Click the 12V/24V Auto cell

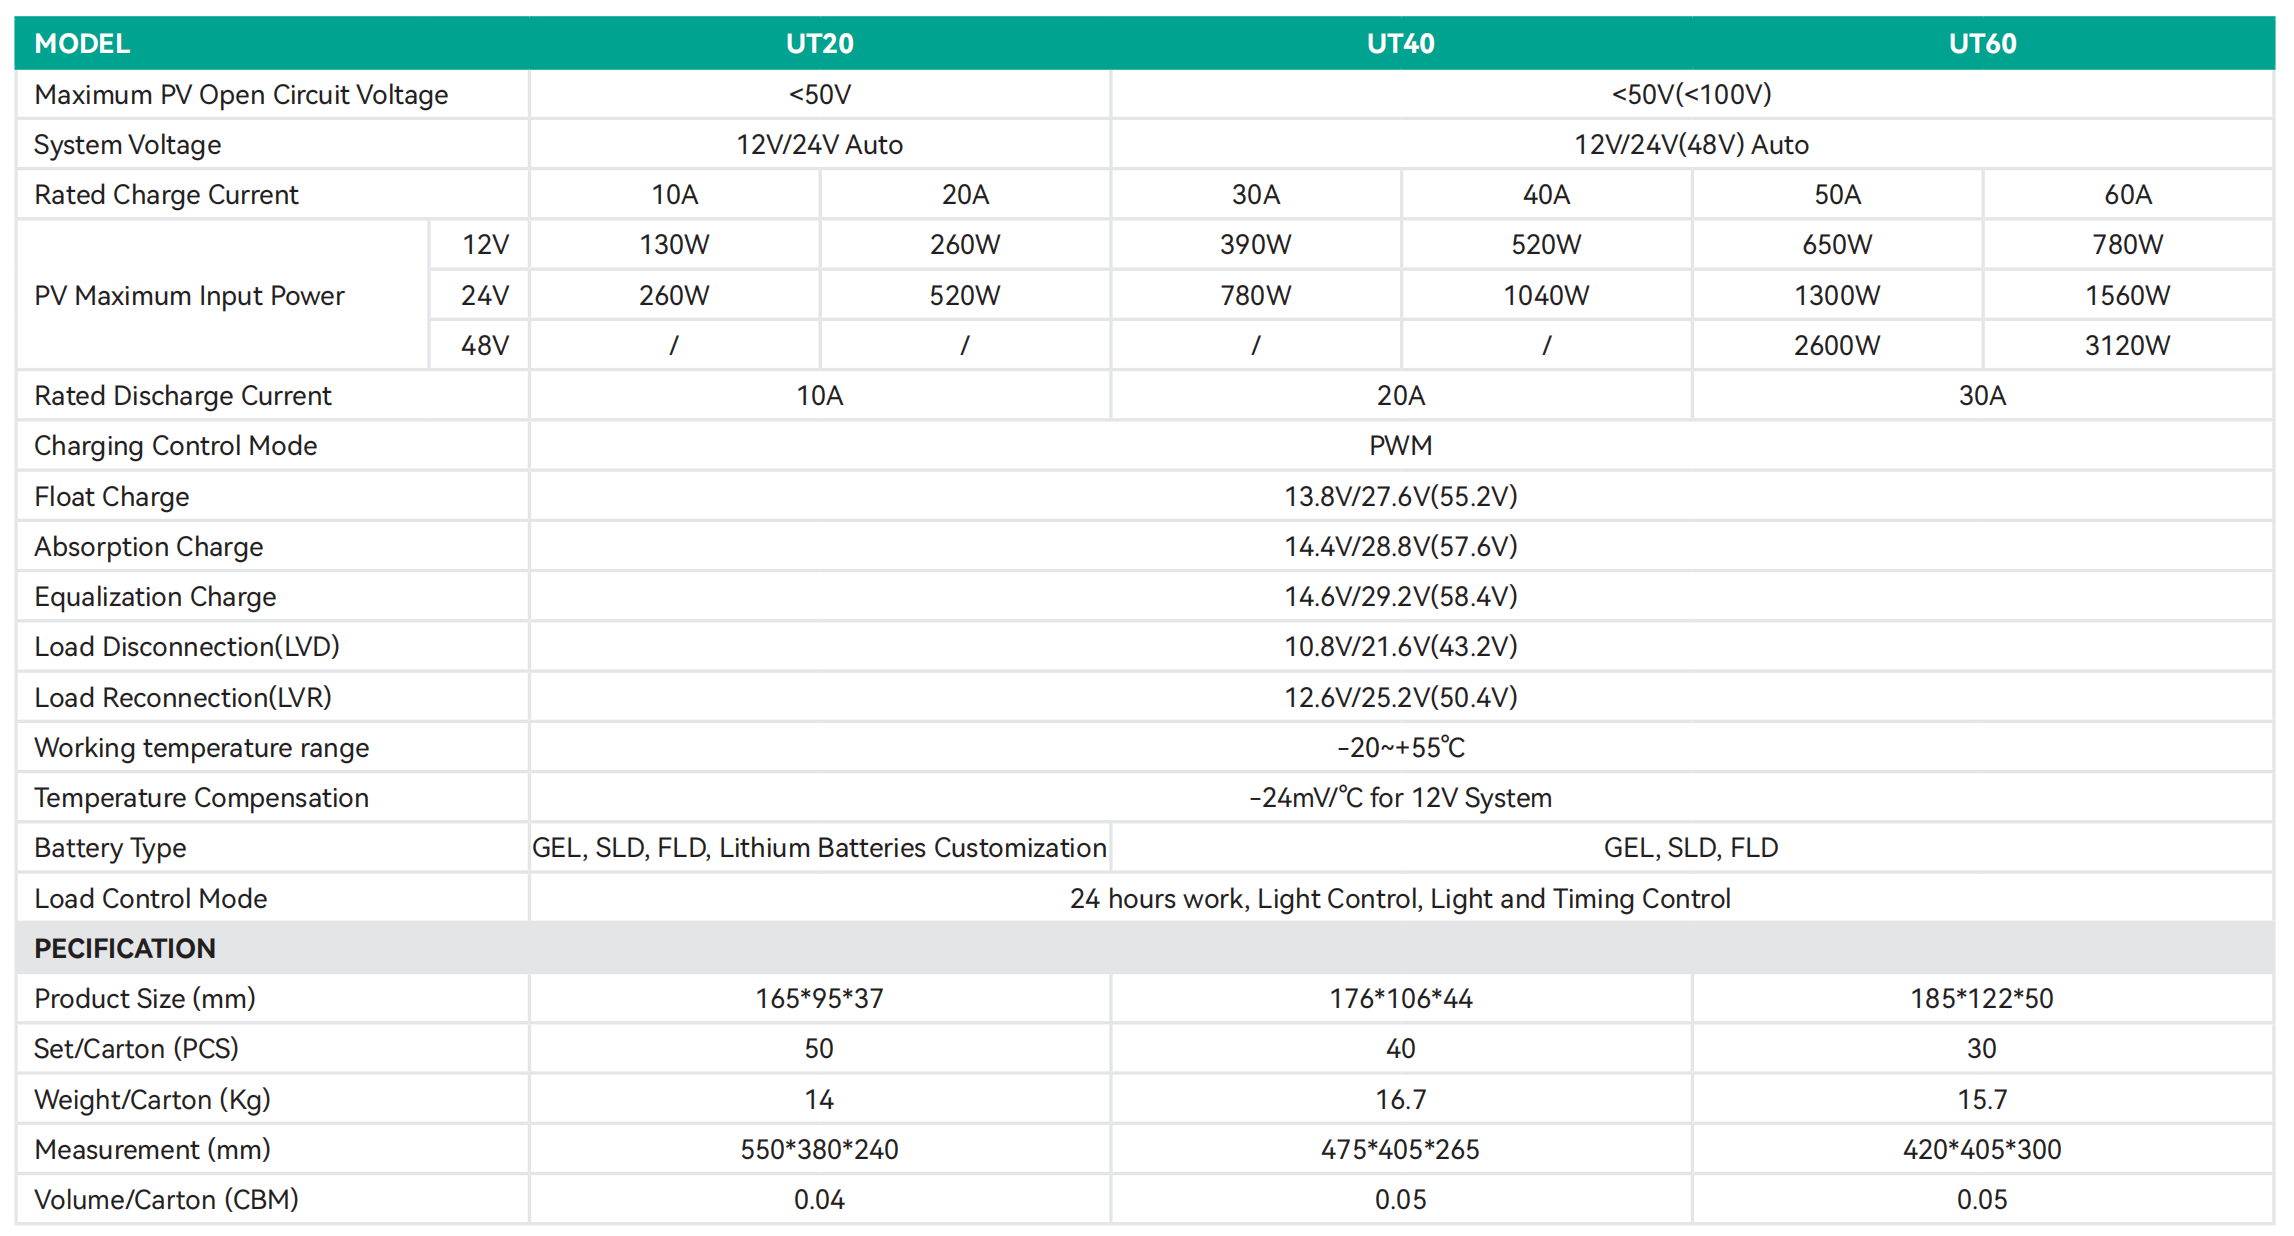coord(819,145)
